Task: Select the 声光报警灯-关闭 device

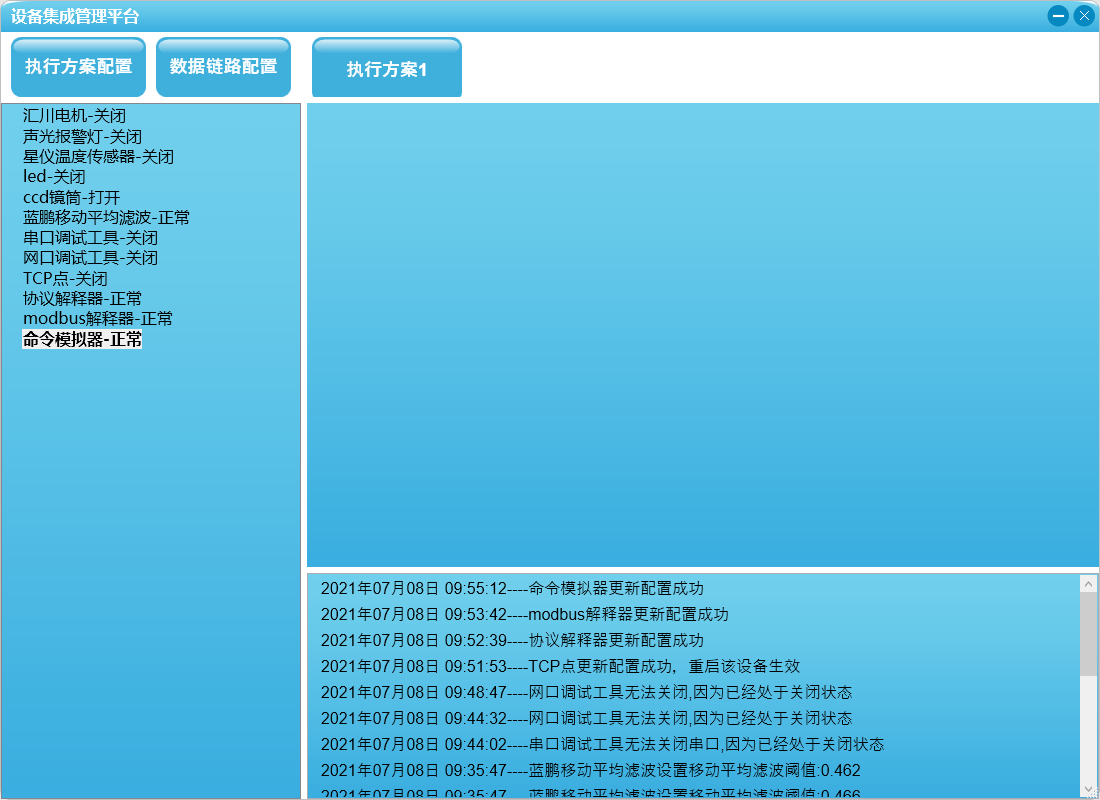Action: click(82, 136)
